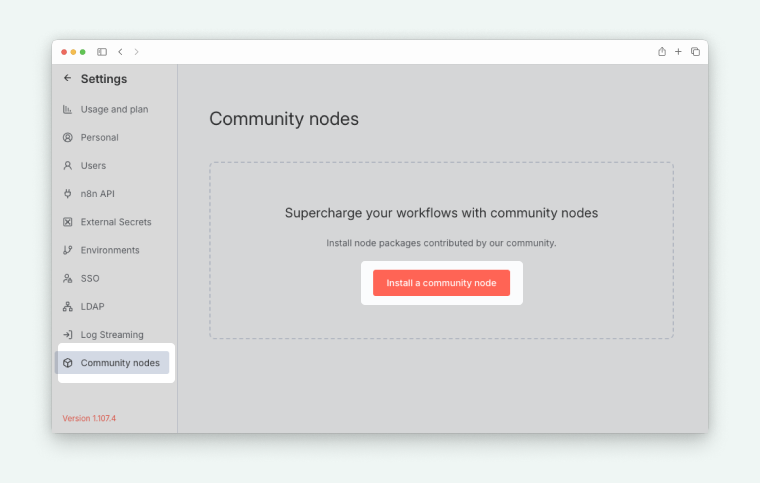Click the Usage and plan chart icon
This screenshot has height=483, width=760.
(x=67, y=109)
